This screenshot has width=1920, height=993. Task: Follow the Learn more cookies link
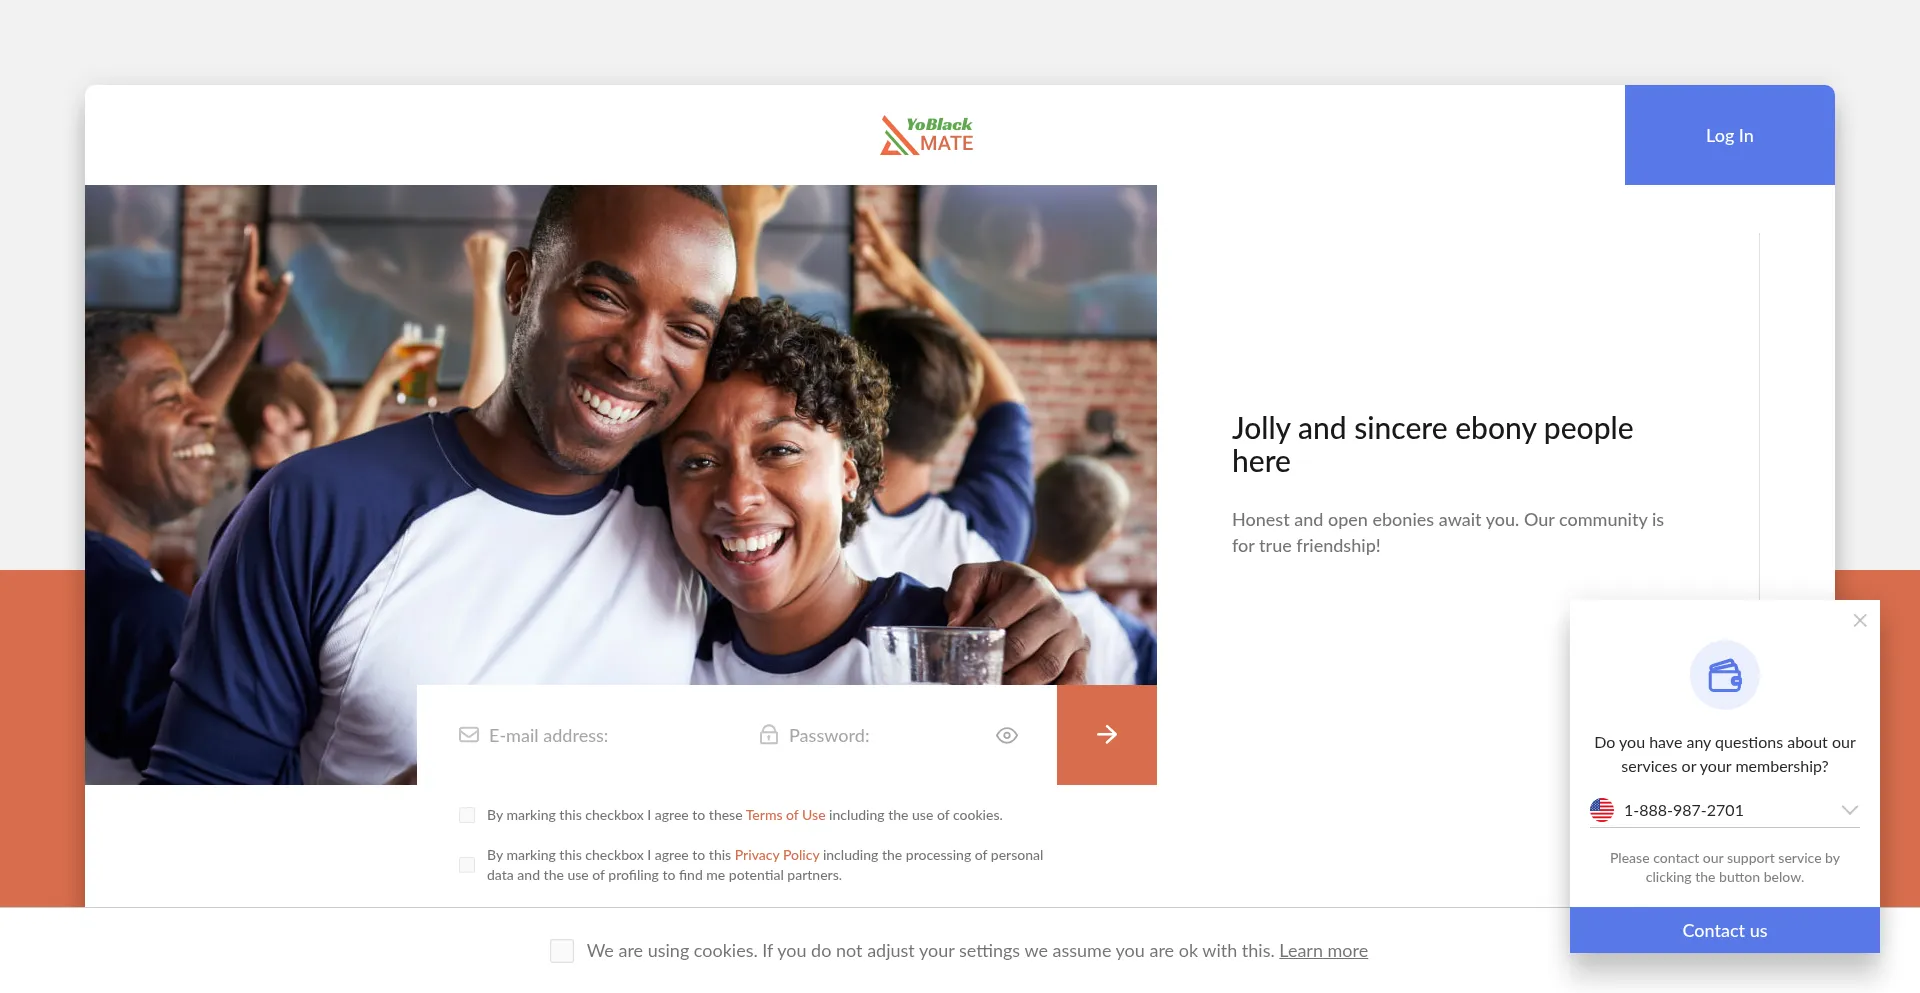1323,951
